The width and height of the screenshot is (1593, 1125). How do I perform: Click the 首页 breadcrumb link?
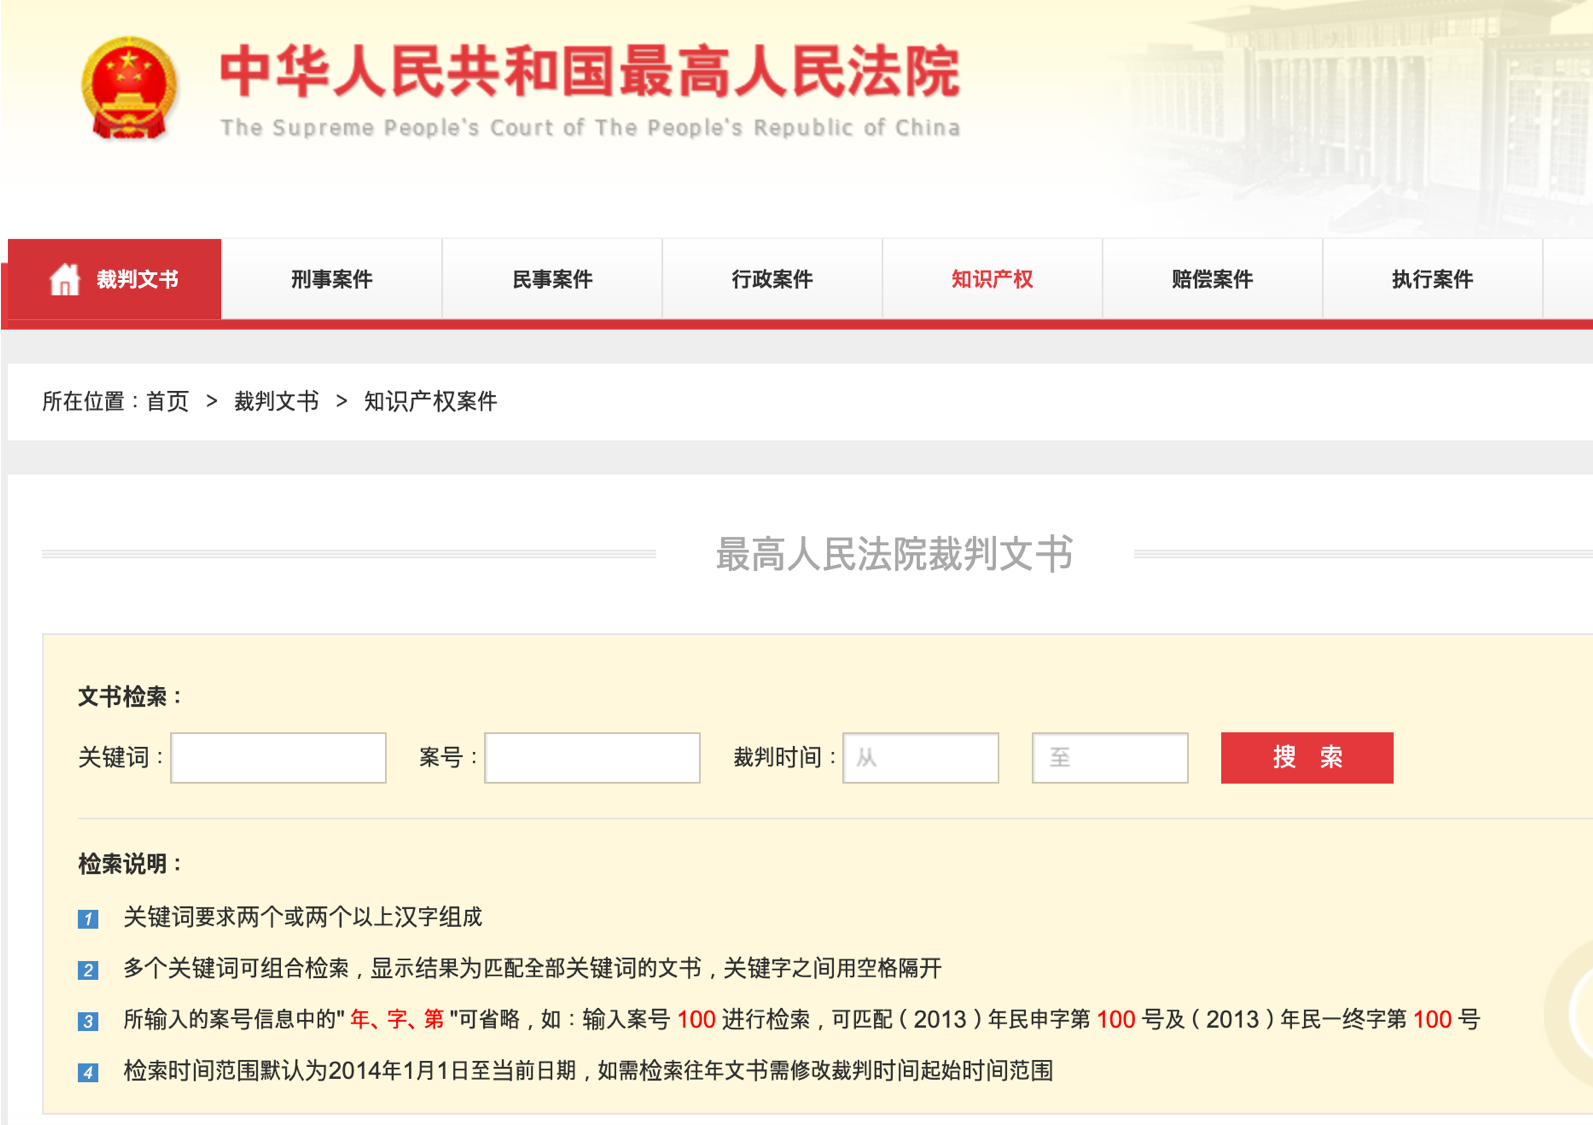click(x=167, y=401)
